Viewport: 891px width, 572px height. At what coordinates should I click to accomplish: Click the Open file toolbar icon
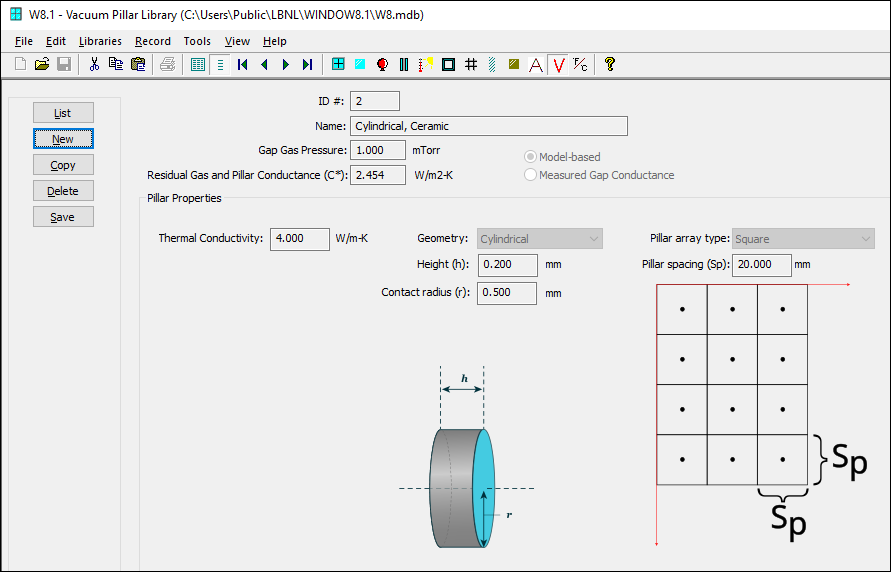click(42, 65)
